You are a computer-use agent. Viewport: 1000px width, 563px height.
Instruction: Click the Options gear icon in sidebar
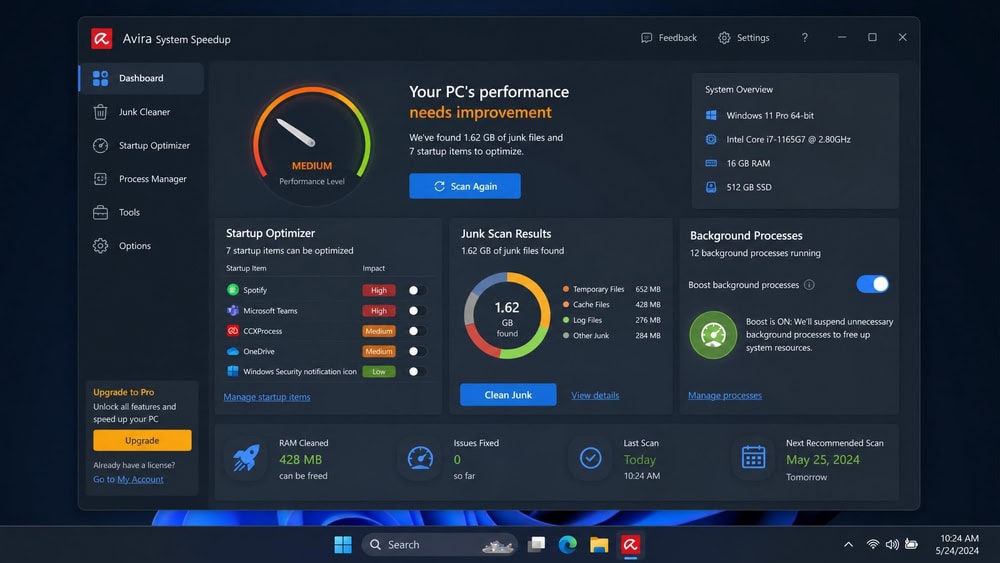coord(100,245)
